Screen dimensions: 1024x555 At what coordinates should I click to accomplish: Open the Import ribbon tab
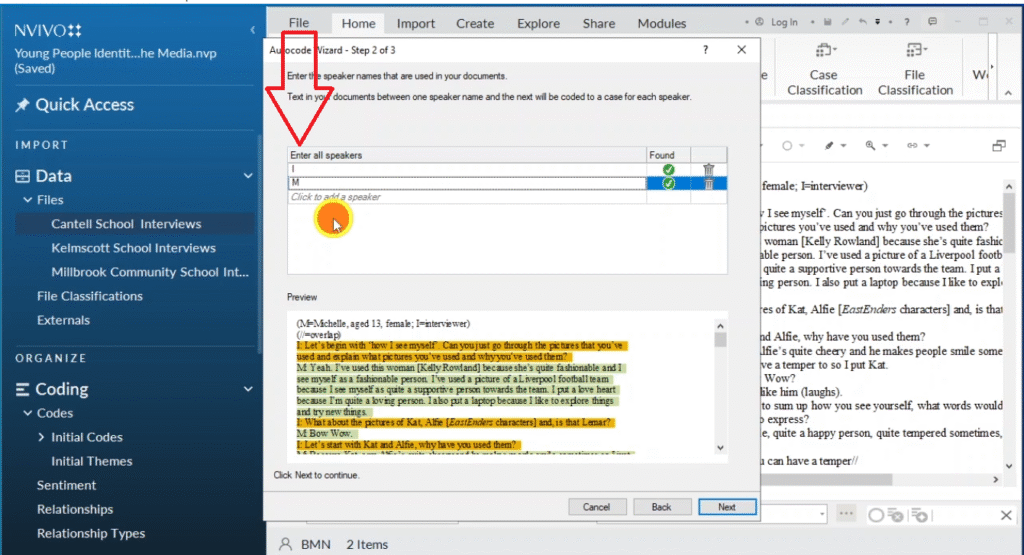coord(415,23)
